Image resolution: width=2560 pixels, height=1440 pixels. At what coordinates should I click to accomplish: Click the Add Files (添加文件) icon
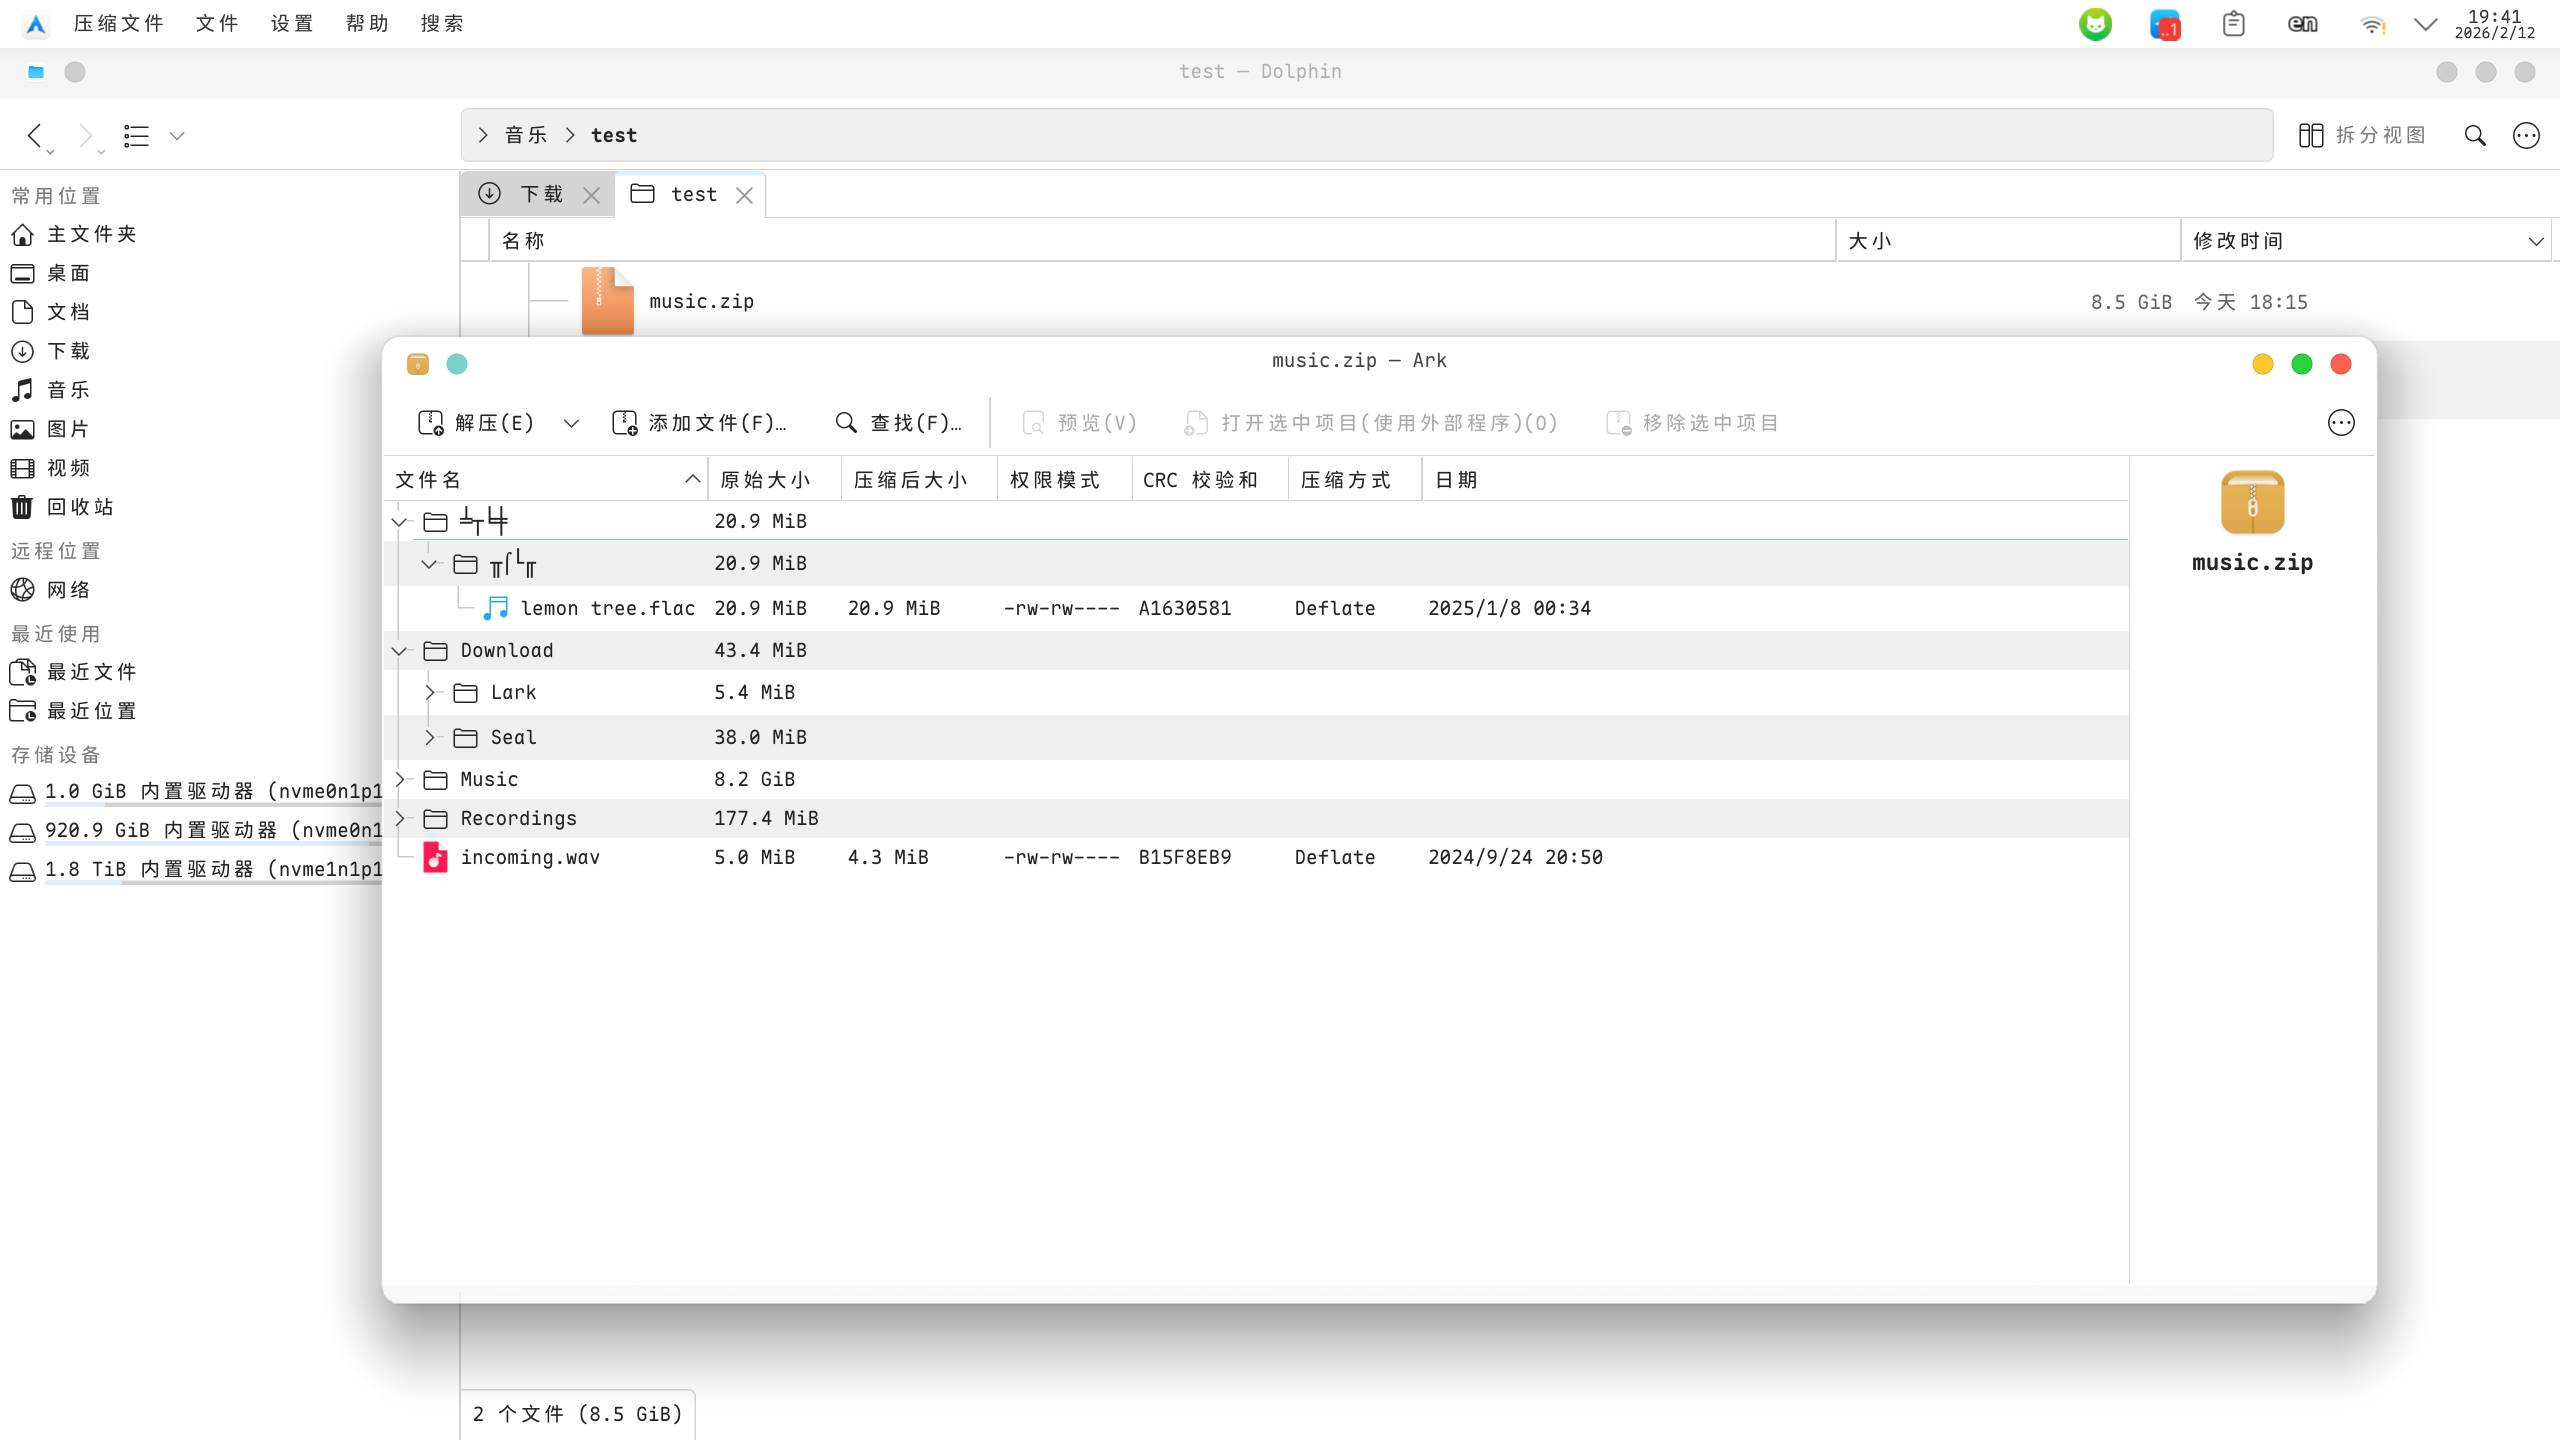pos(625,423)
